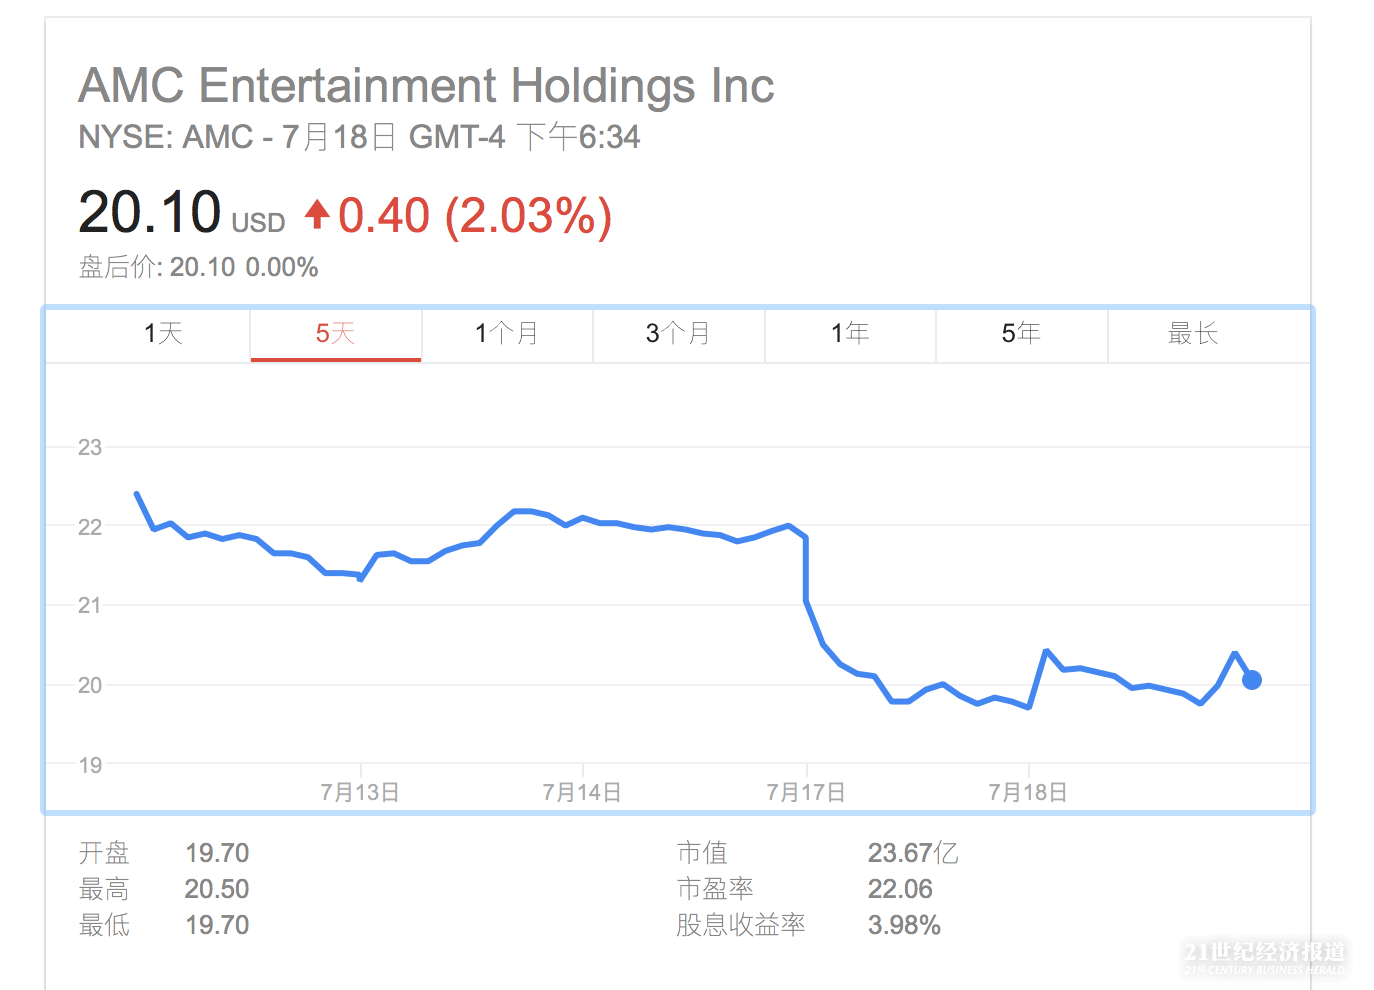Show the 最长 range chart
This screenshot has height=990, width=1374.
point(1193,334)
